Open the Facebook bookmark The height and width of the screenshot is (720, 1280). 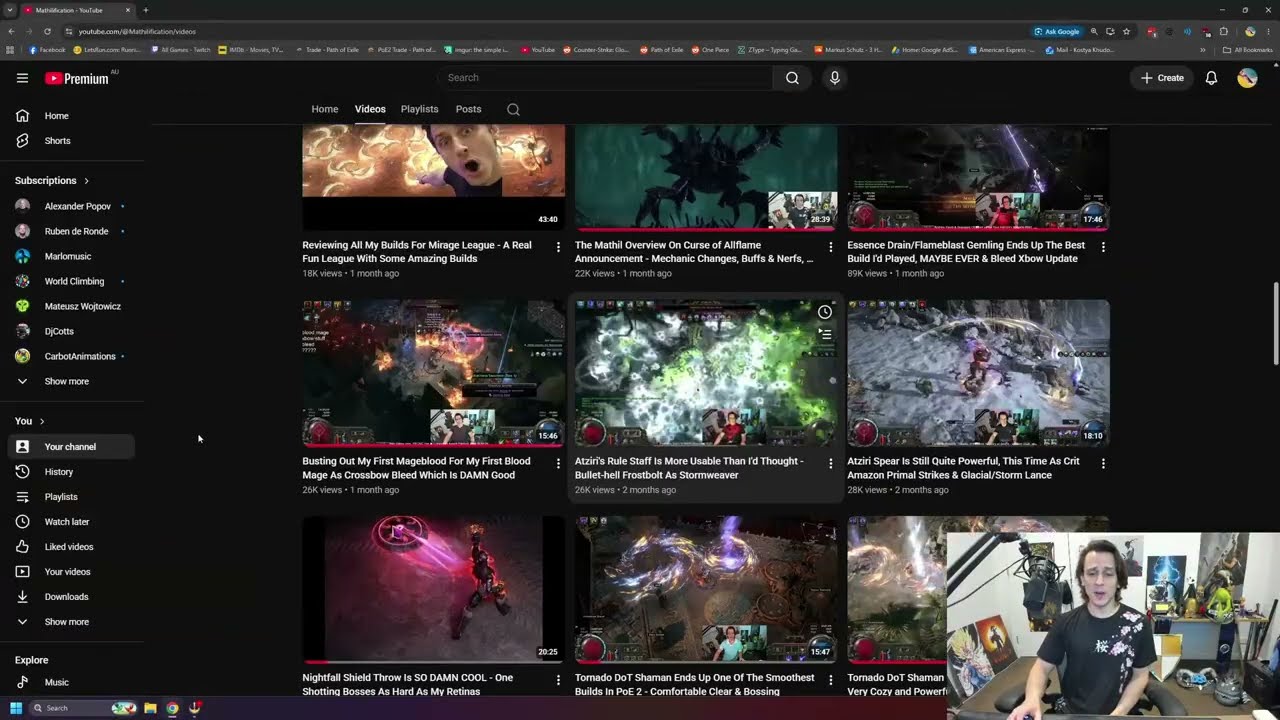pyautogui.click(x=47, y=49)
